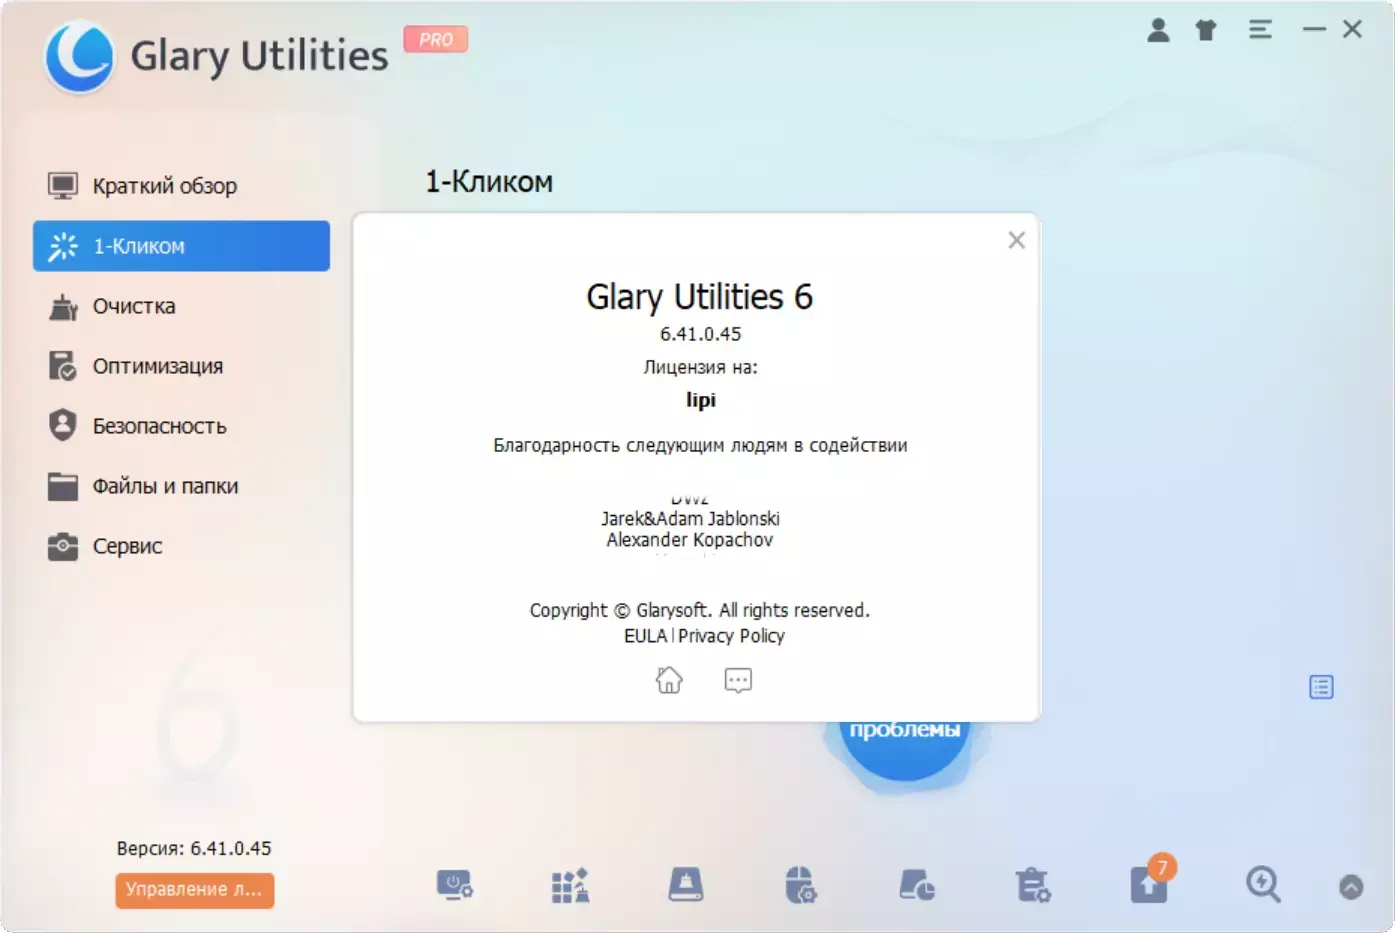Open the Краткий обзор section
This screenshot has width=1395, height=933.
coord(181,186)
